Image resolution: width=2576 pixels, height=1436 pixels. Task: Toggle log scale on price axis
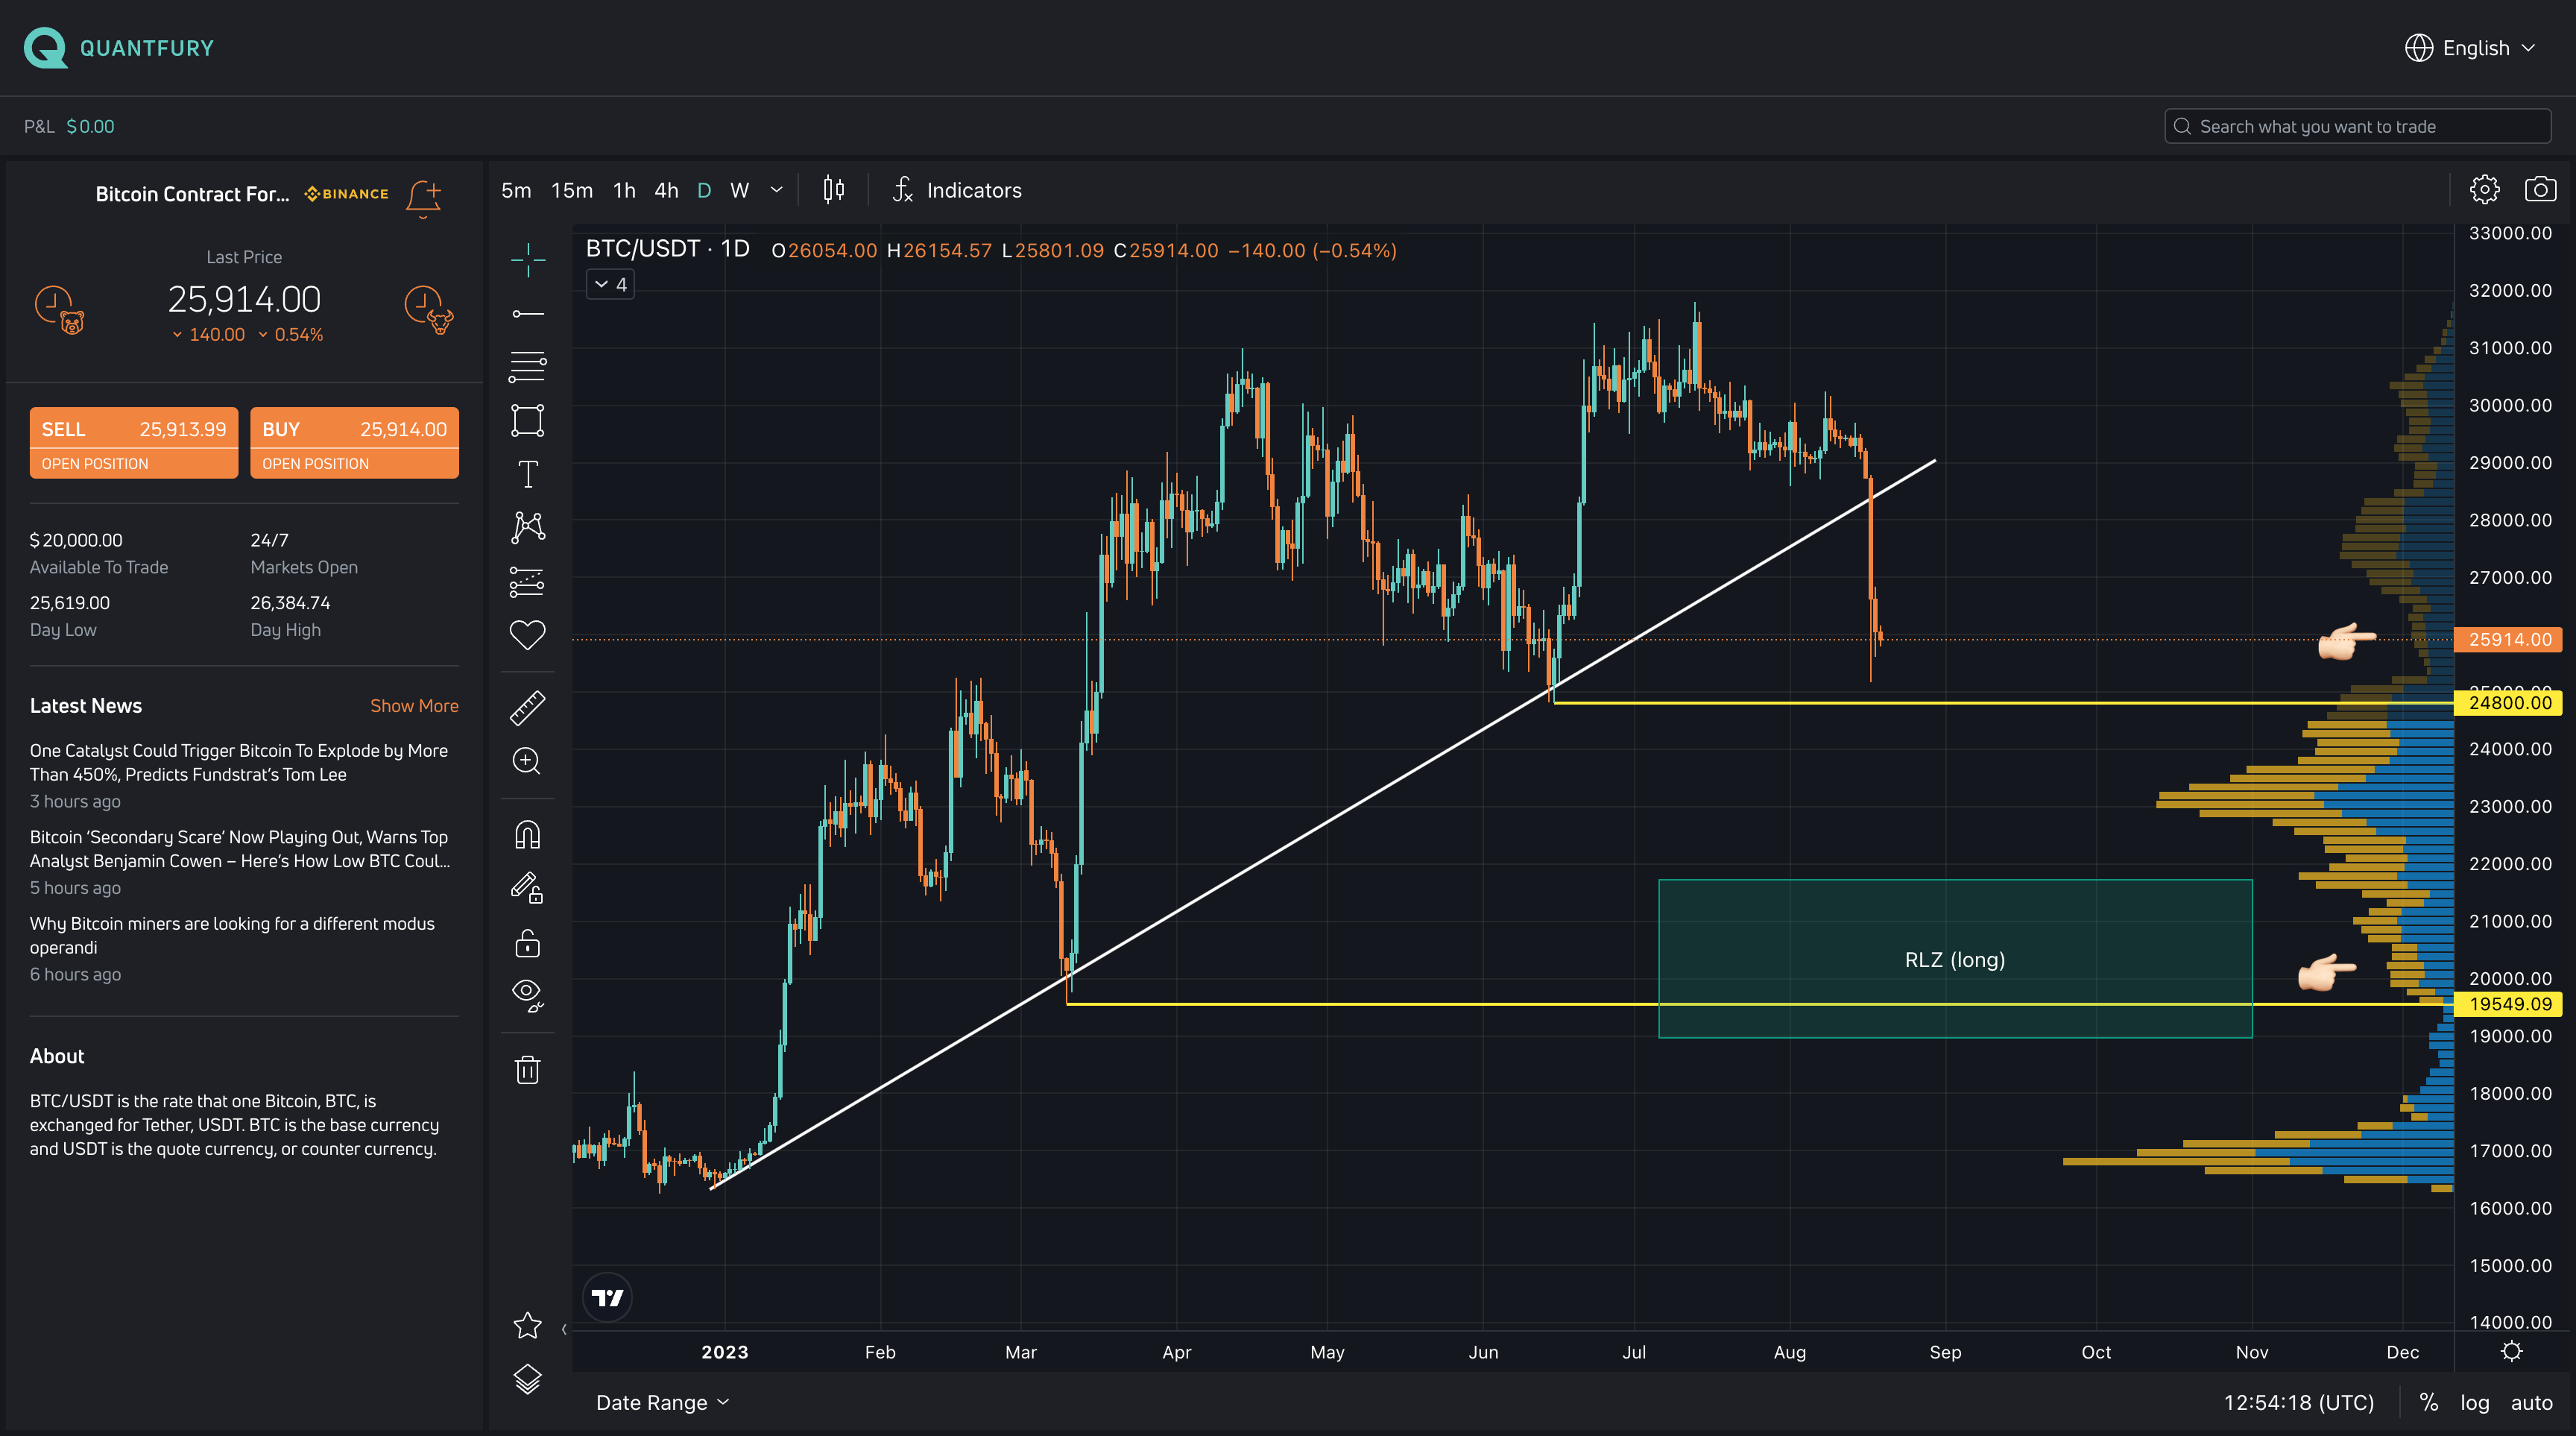tap(2474, 1402)
